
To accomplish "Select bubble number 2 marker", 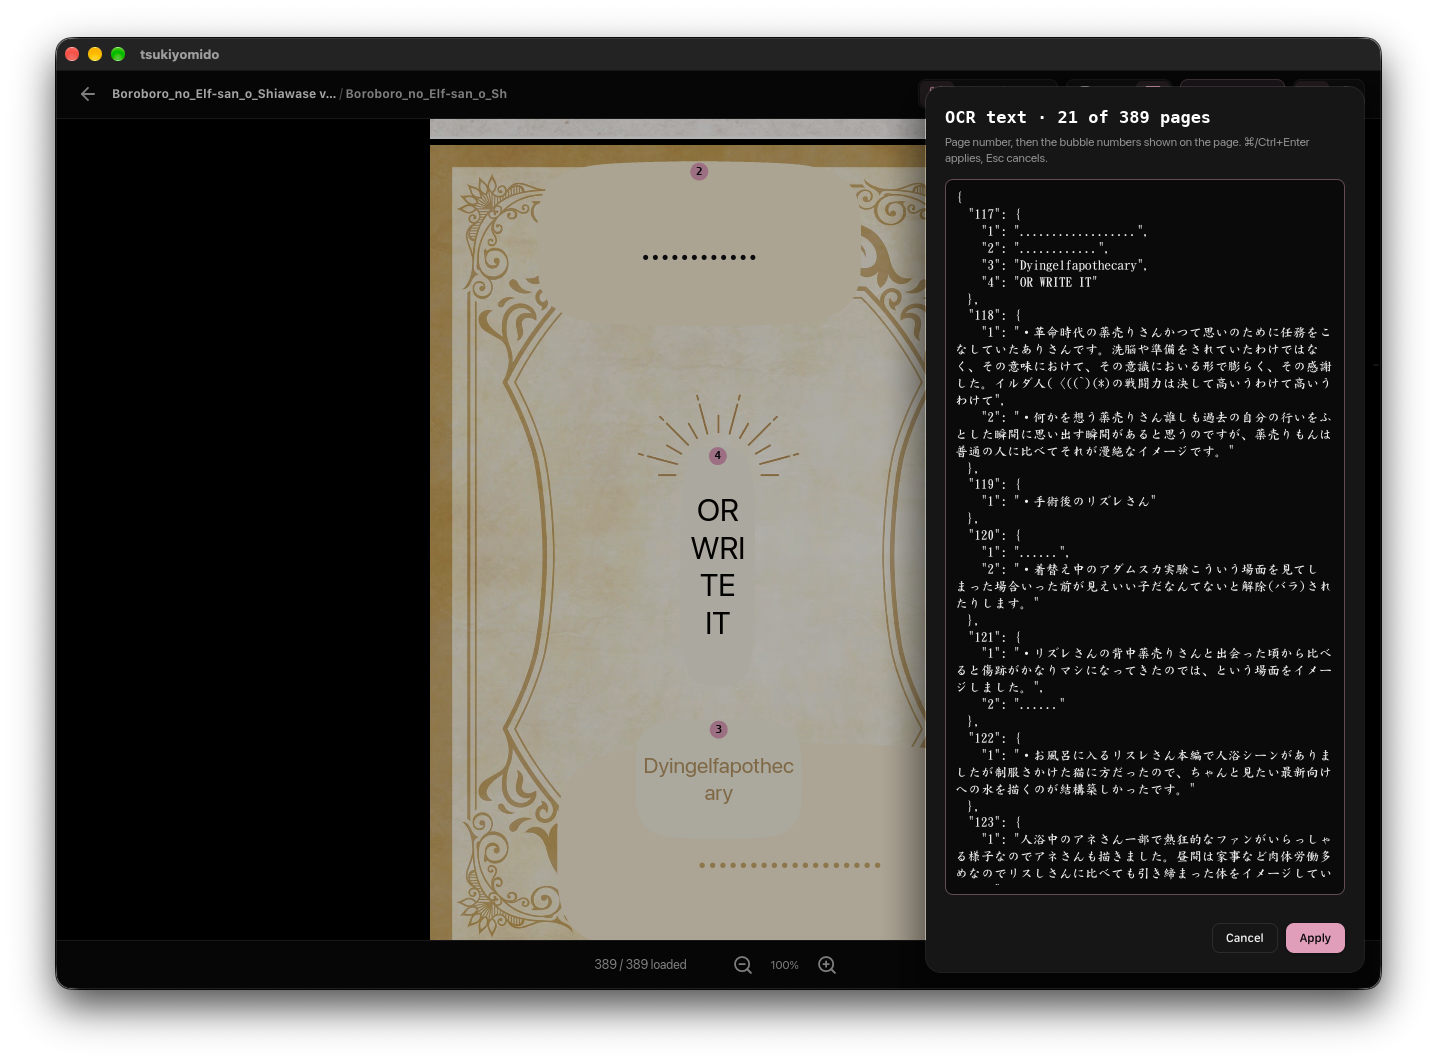I will coord(699,172).
